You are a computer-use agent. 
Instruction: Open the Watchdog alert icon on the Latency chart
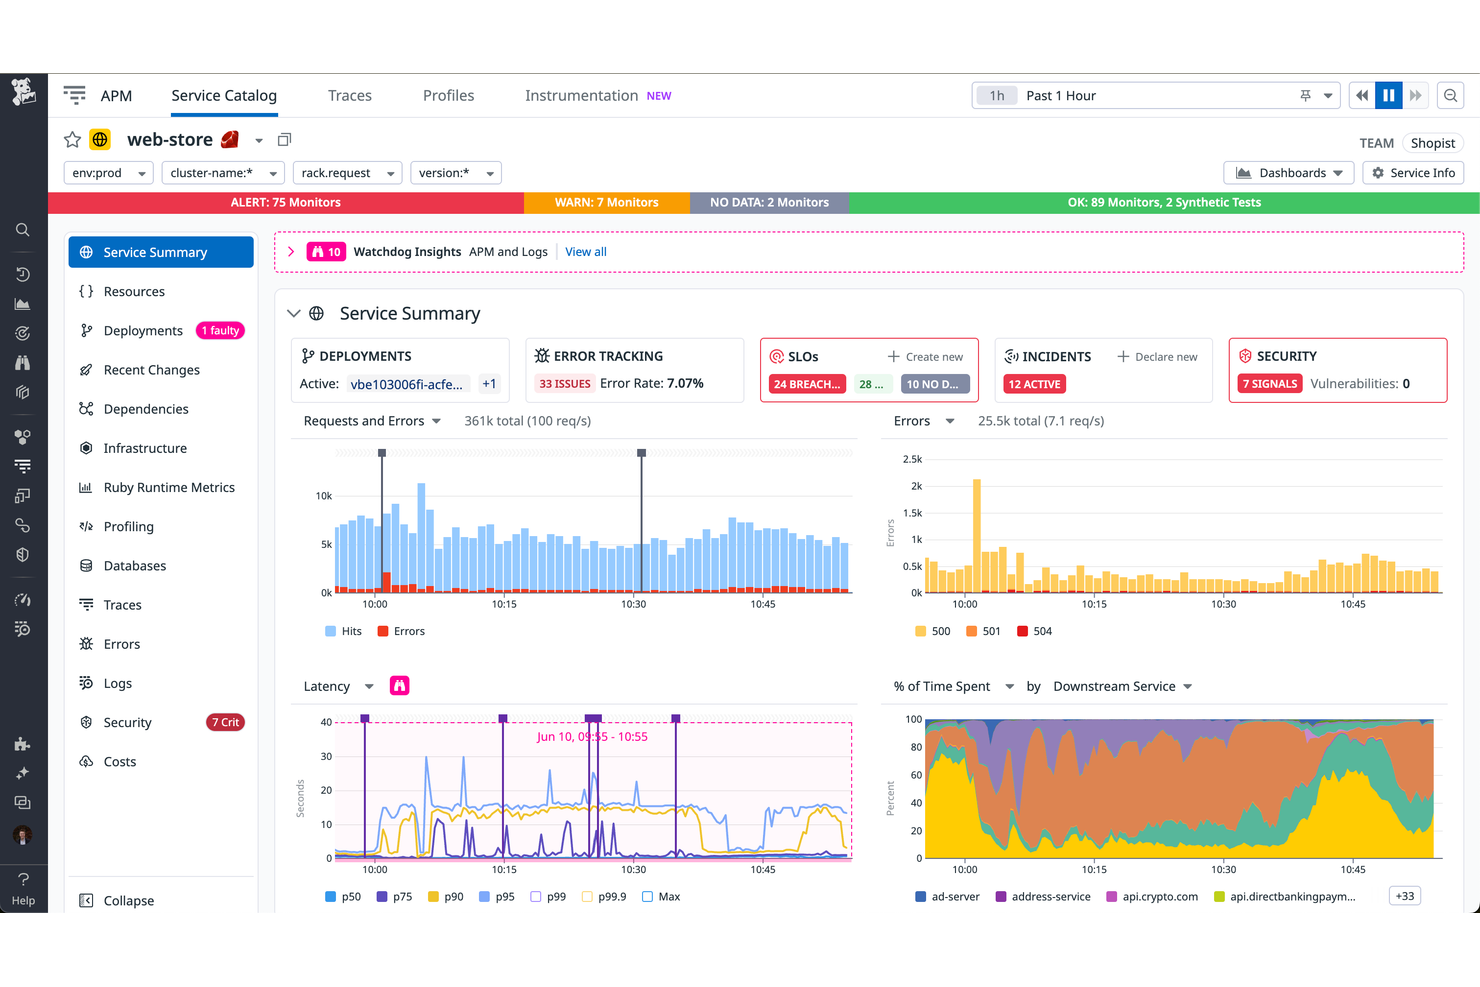click(x=400, y=685)
